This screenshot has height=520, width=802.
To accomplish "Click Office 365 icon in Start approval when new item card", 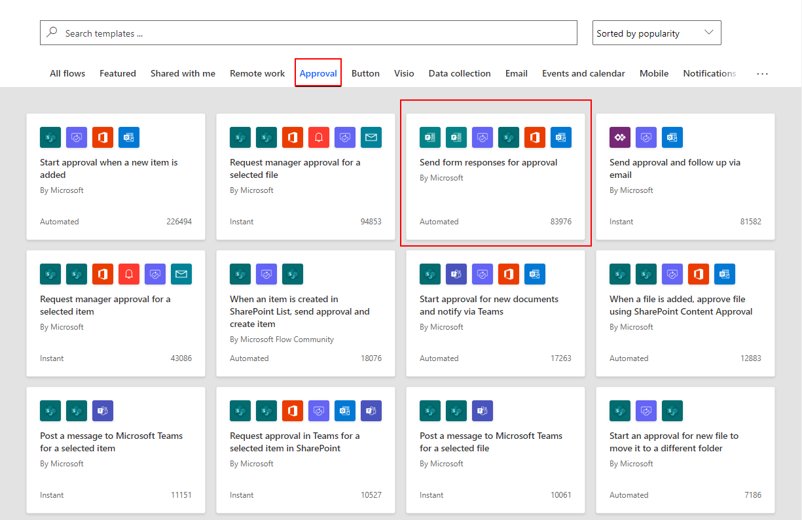I will pos(102,137).
